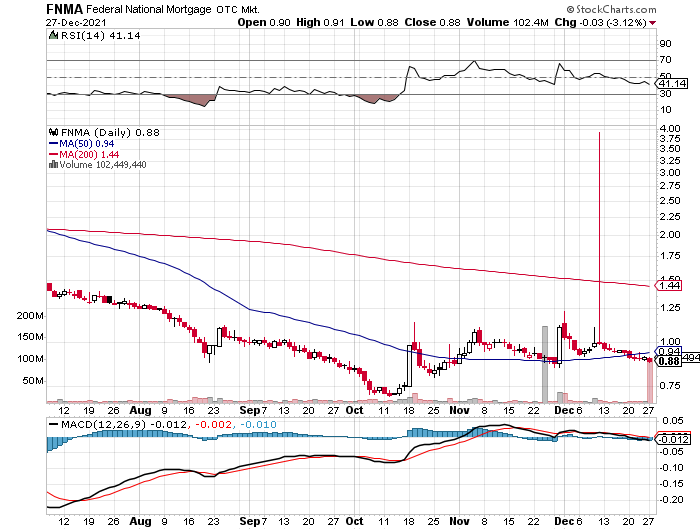This screenshot has width=700, height=530.
Task: Click the MA(200) 1.44 legend text
Action: tap(89, 154)
